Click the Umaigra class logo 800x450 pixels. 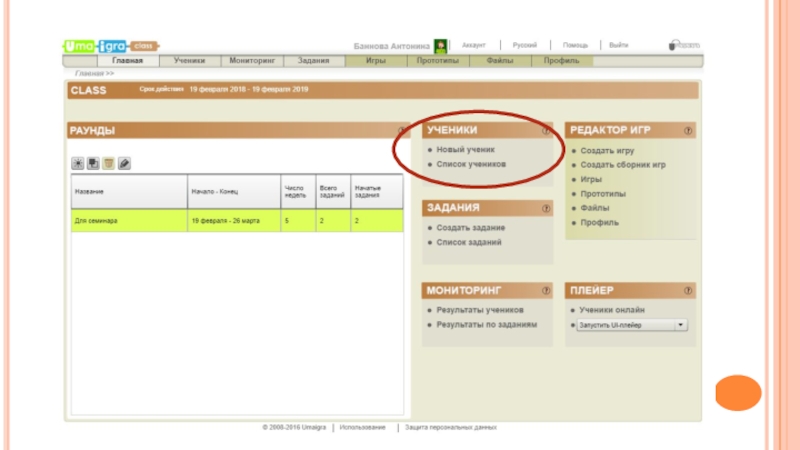pos(111,46)
